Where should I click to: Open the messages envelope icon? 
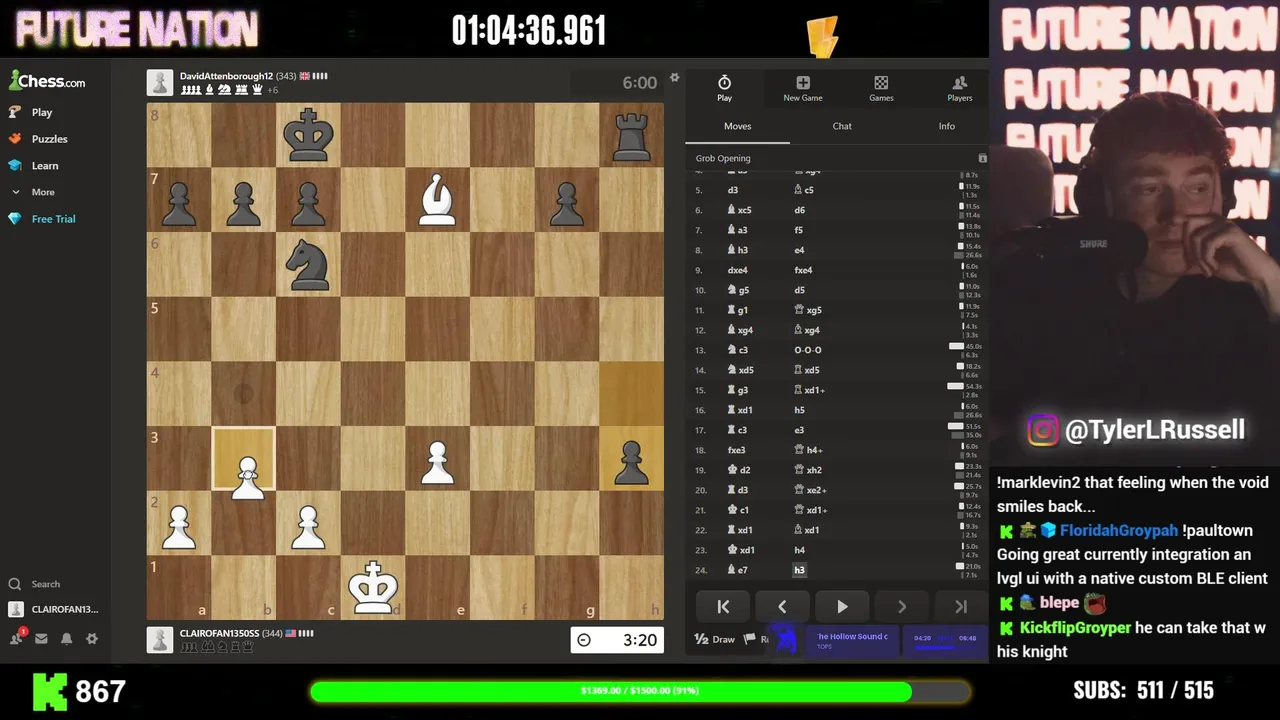42,638
